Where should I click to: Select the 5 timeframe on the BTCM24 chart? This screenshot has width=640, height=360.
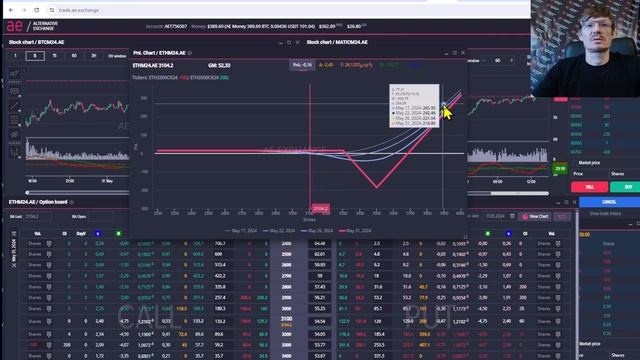coord(35,56)
